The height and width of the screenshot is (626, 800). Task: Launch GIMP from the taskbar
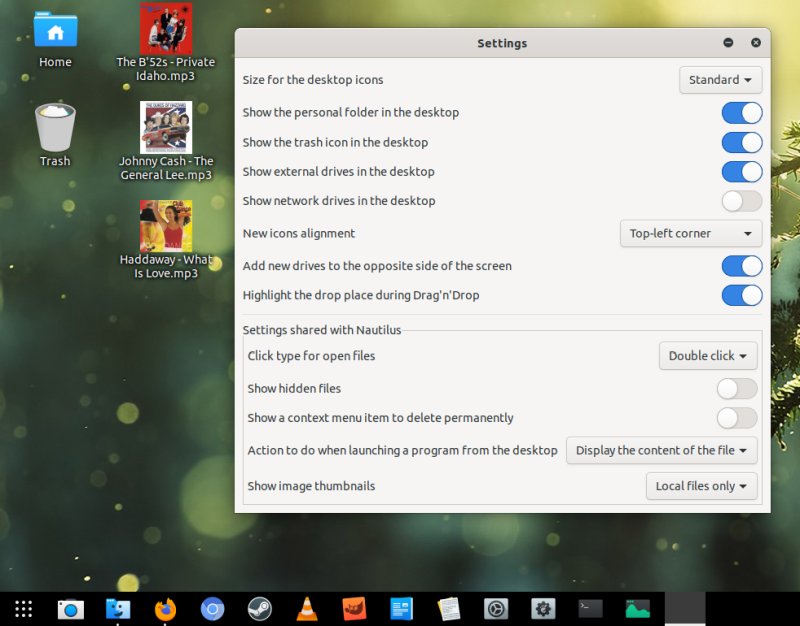point(353,608)
